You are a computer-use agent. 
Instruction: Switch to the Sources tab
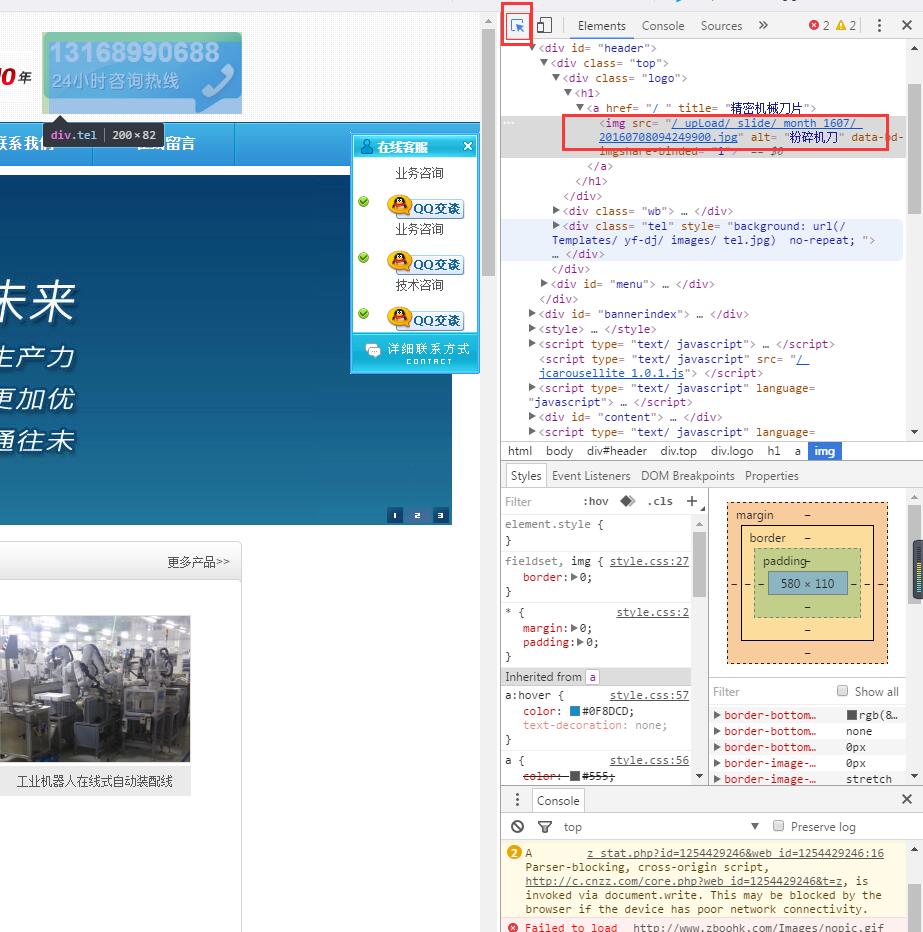[721, 26]
